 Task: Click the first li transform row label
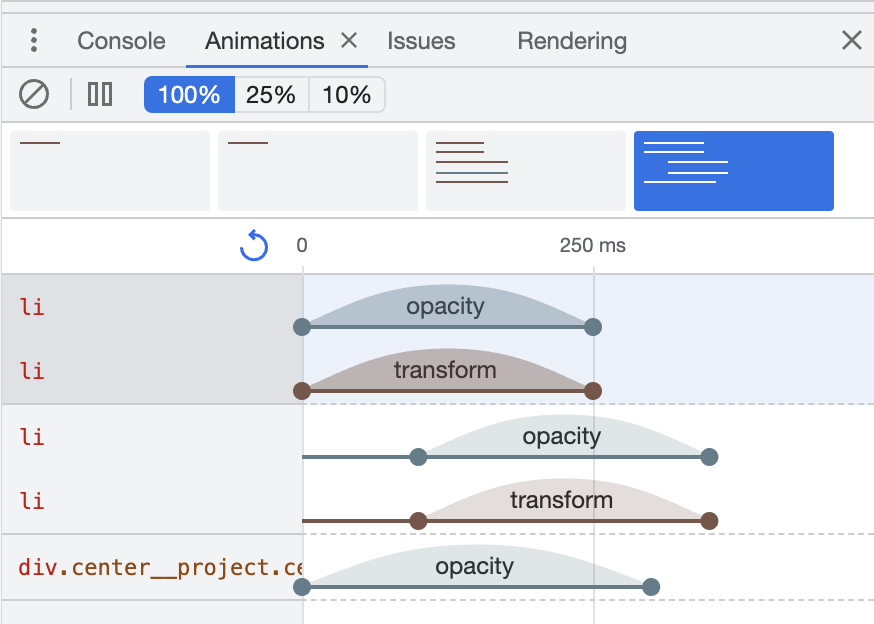(32, 371)
